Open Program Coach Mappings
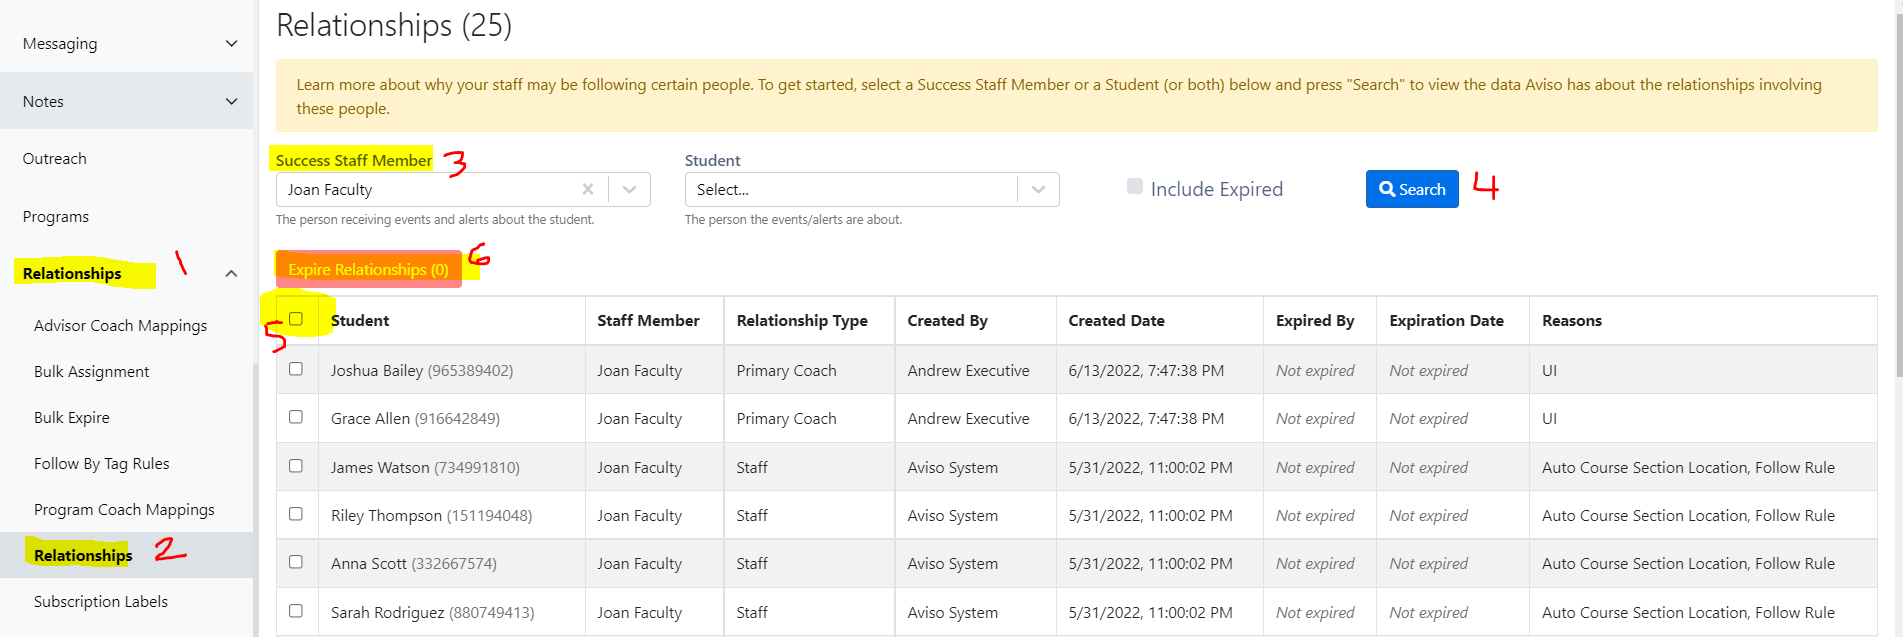Screen dimensions: 1903x637 coord(124,510)
